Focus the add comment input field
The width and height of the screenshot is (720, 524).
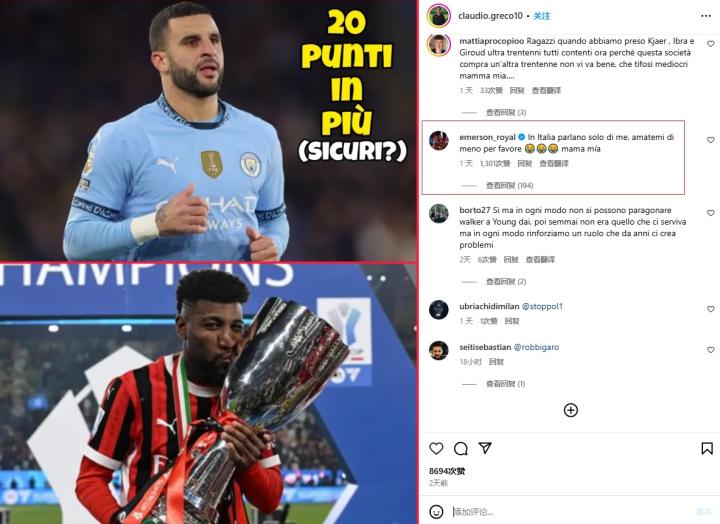click(x=569, y=512)
